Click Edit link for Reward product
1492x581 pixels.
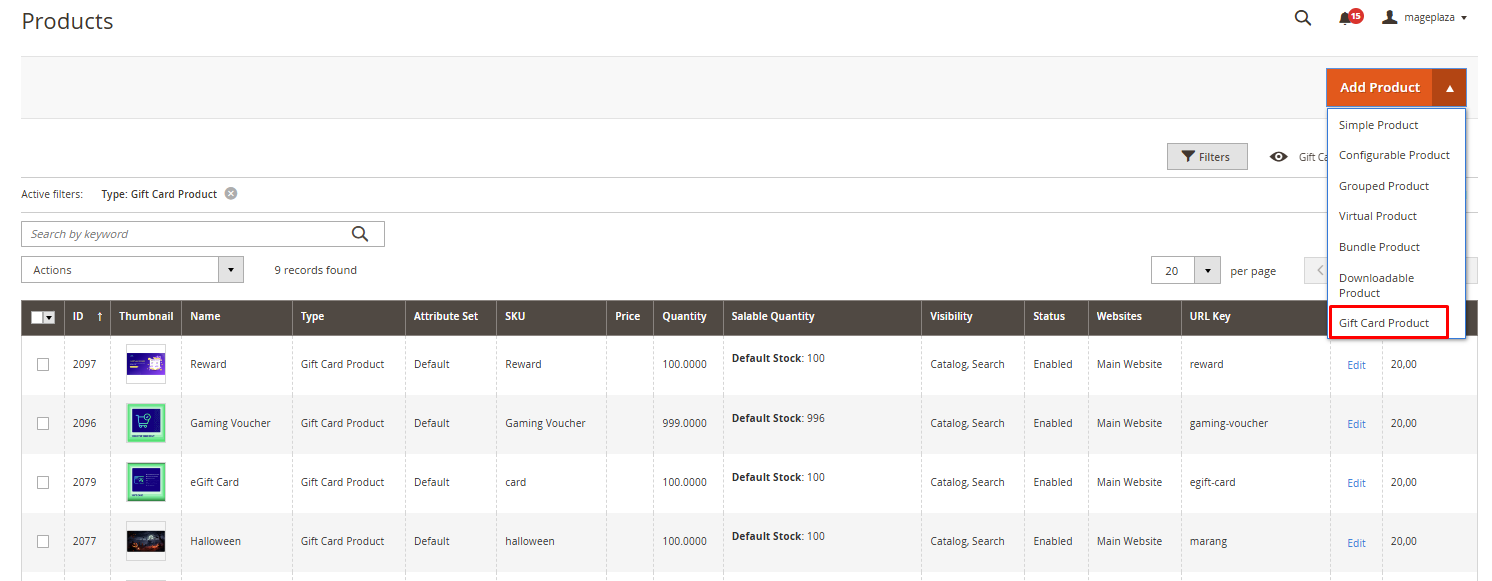(1356, 365)
